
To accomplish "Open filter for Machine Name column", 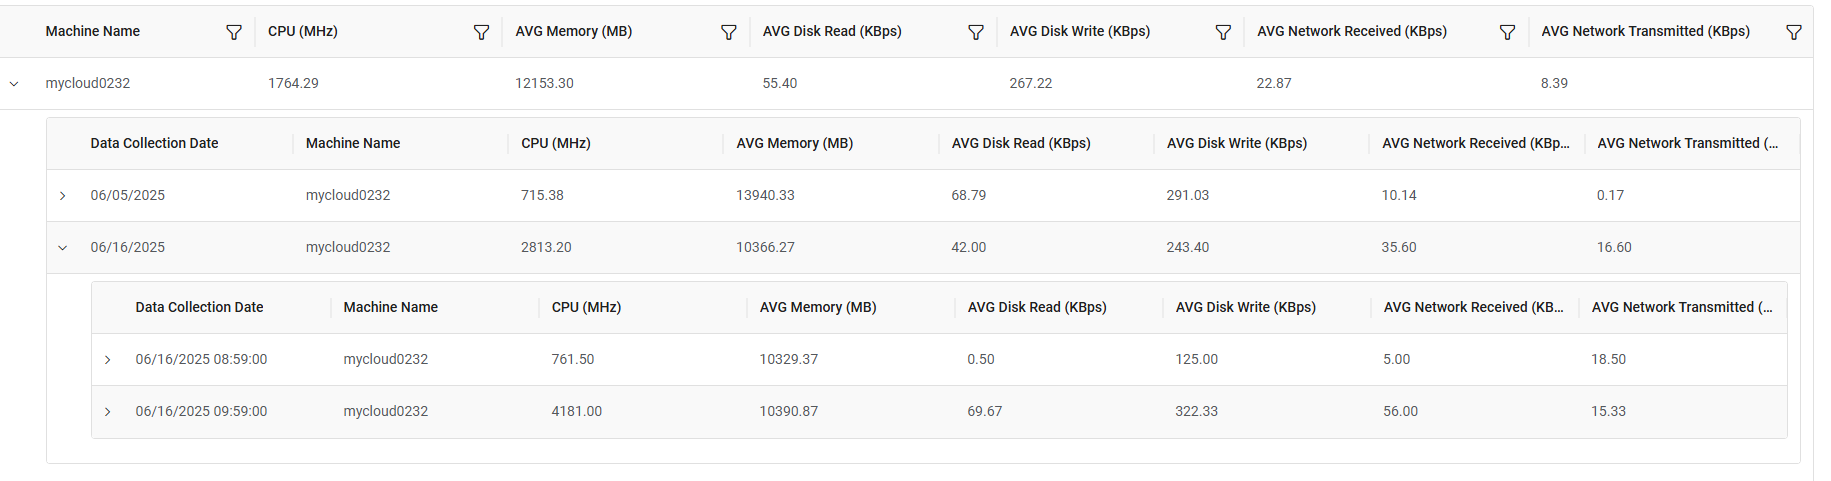I will (234, 32).
